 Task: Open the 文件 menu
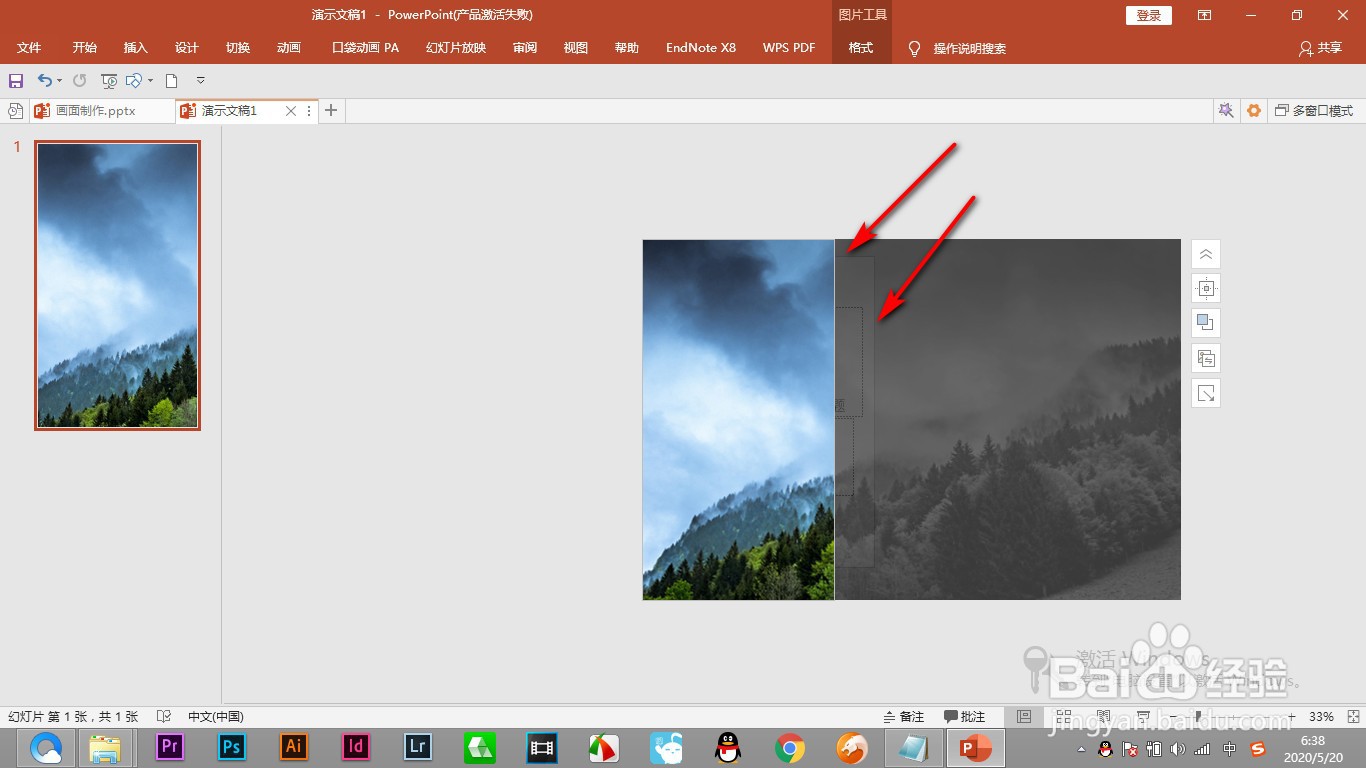[x=29, y=48]
